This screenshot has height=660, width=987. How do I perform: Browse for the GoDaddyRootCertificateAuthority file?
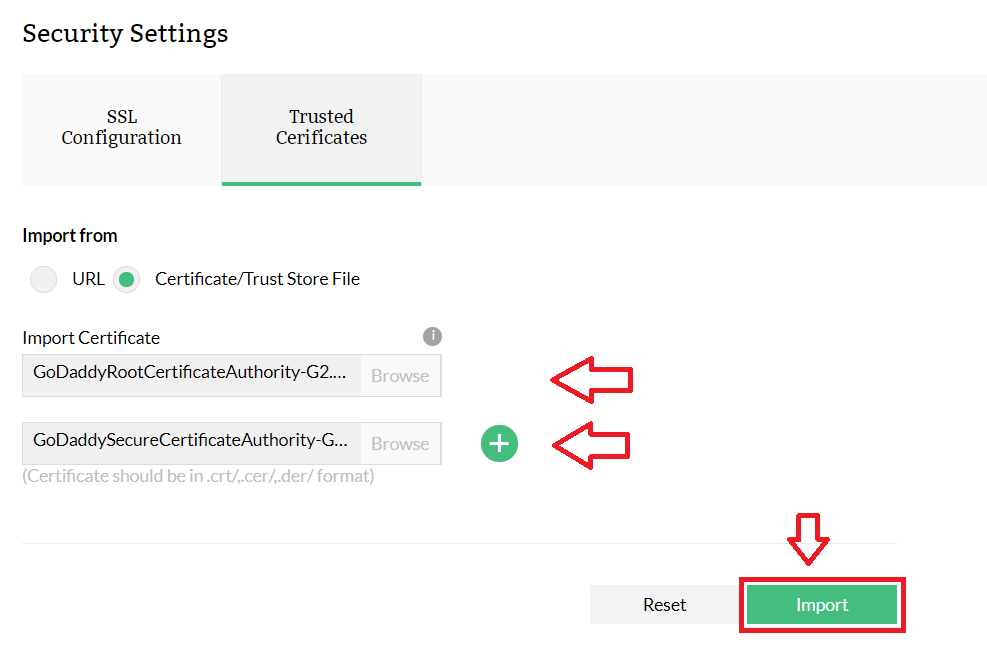coord(400,376)
